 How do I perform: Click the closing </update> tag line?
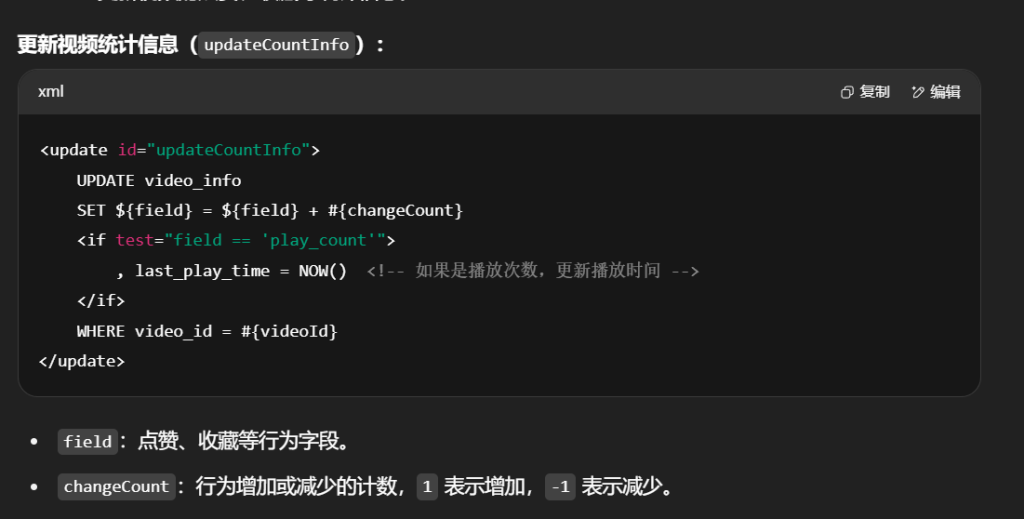coord(82,361)
